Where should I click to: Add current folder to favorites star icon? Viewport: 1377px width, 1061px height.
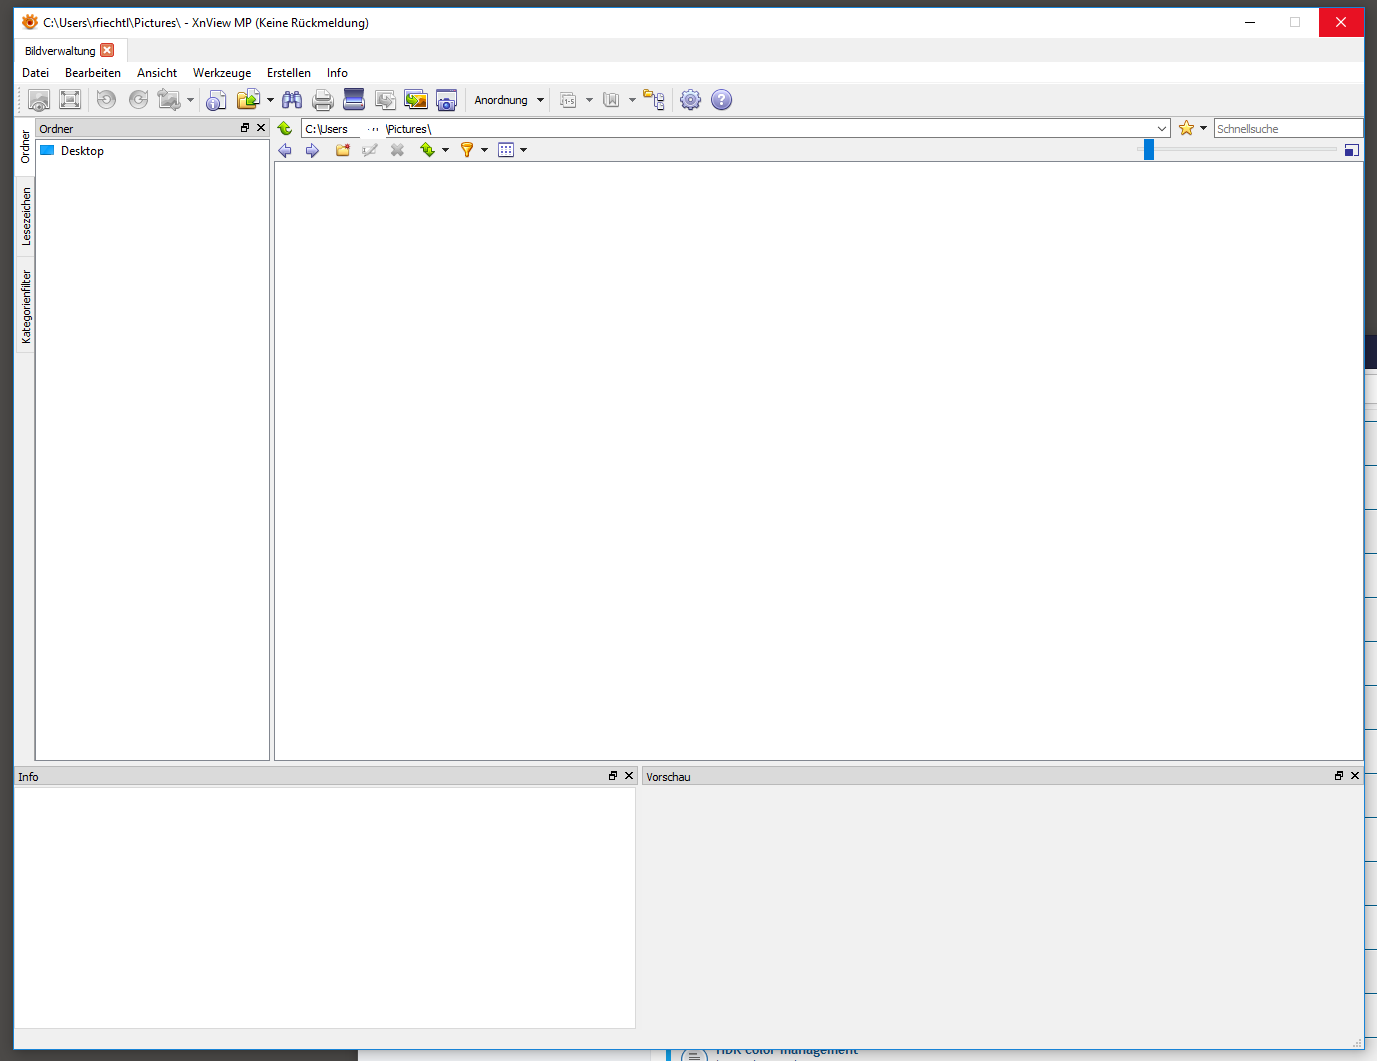[x=1186, y=128]
